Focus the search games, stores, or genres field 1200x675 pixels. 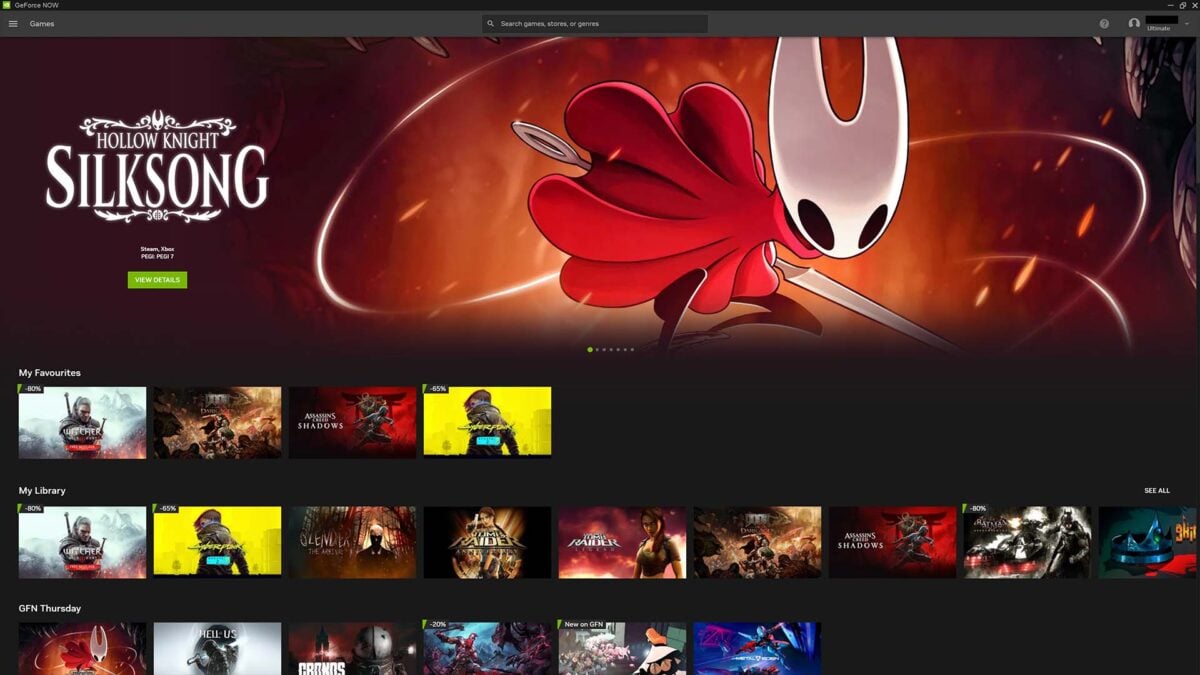[x=595, y=23]
